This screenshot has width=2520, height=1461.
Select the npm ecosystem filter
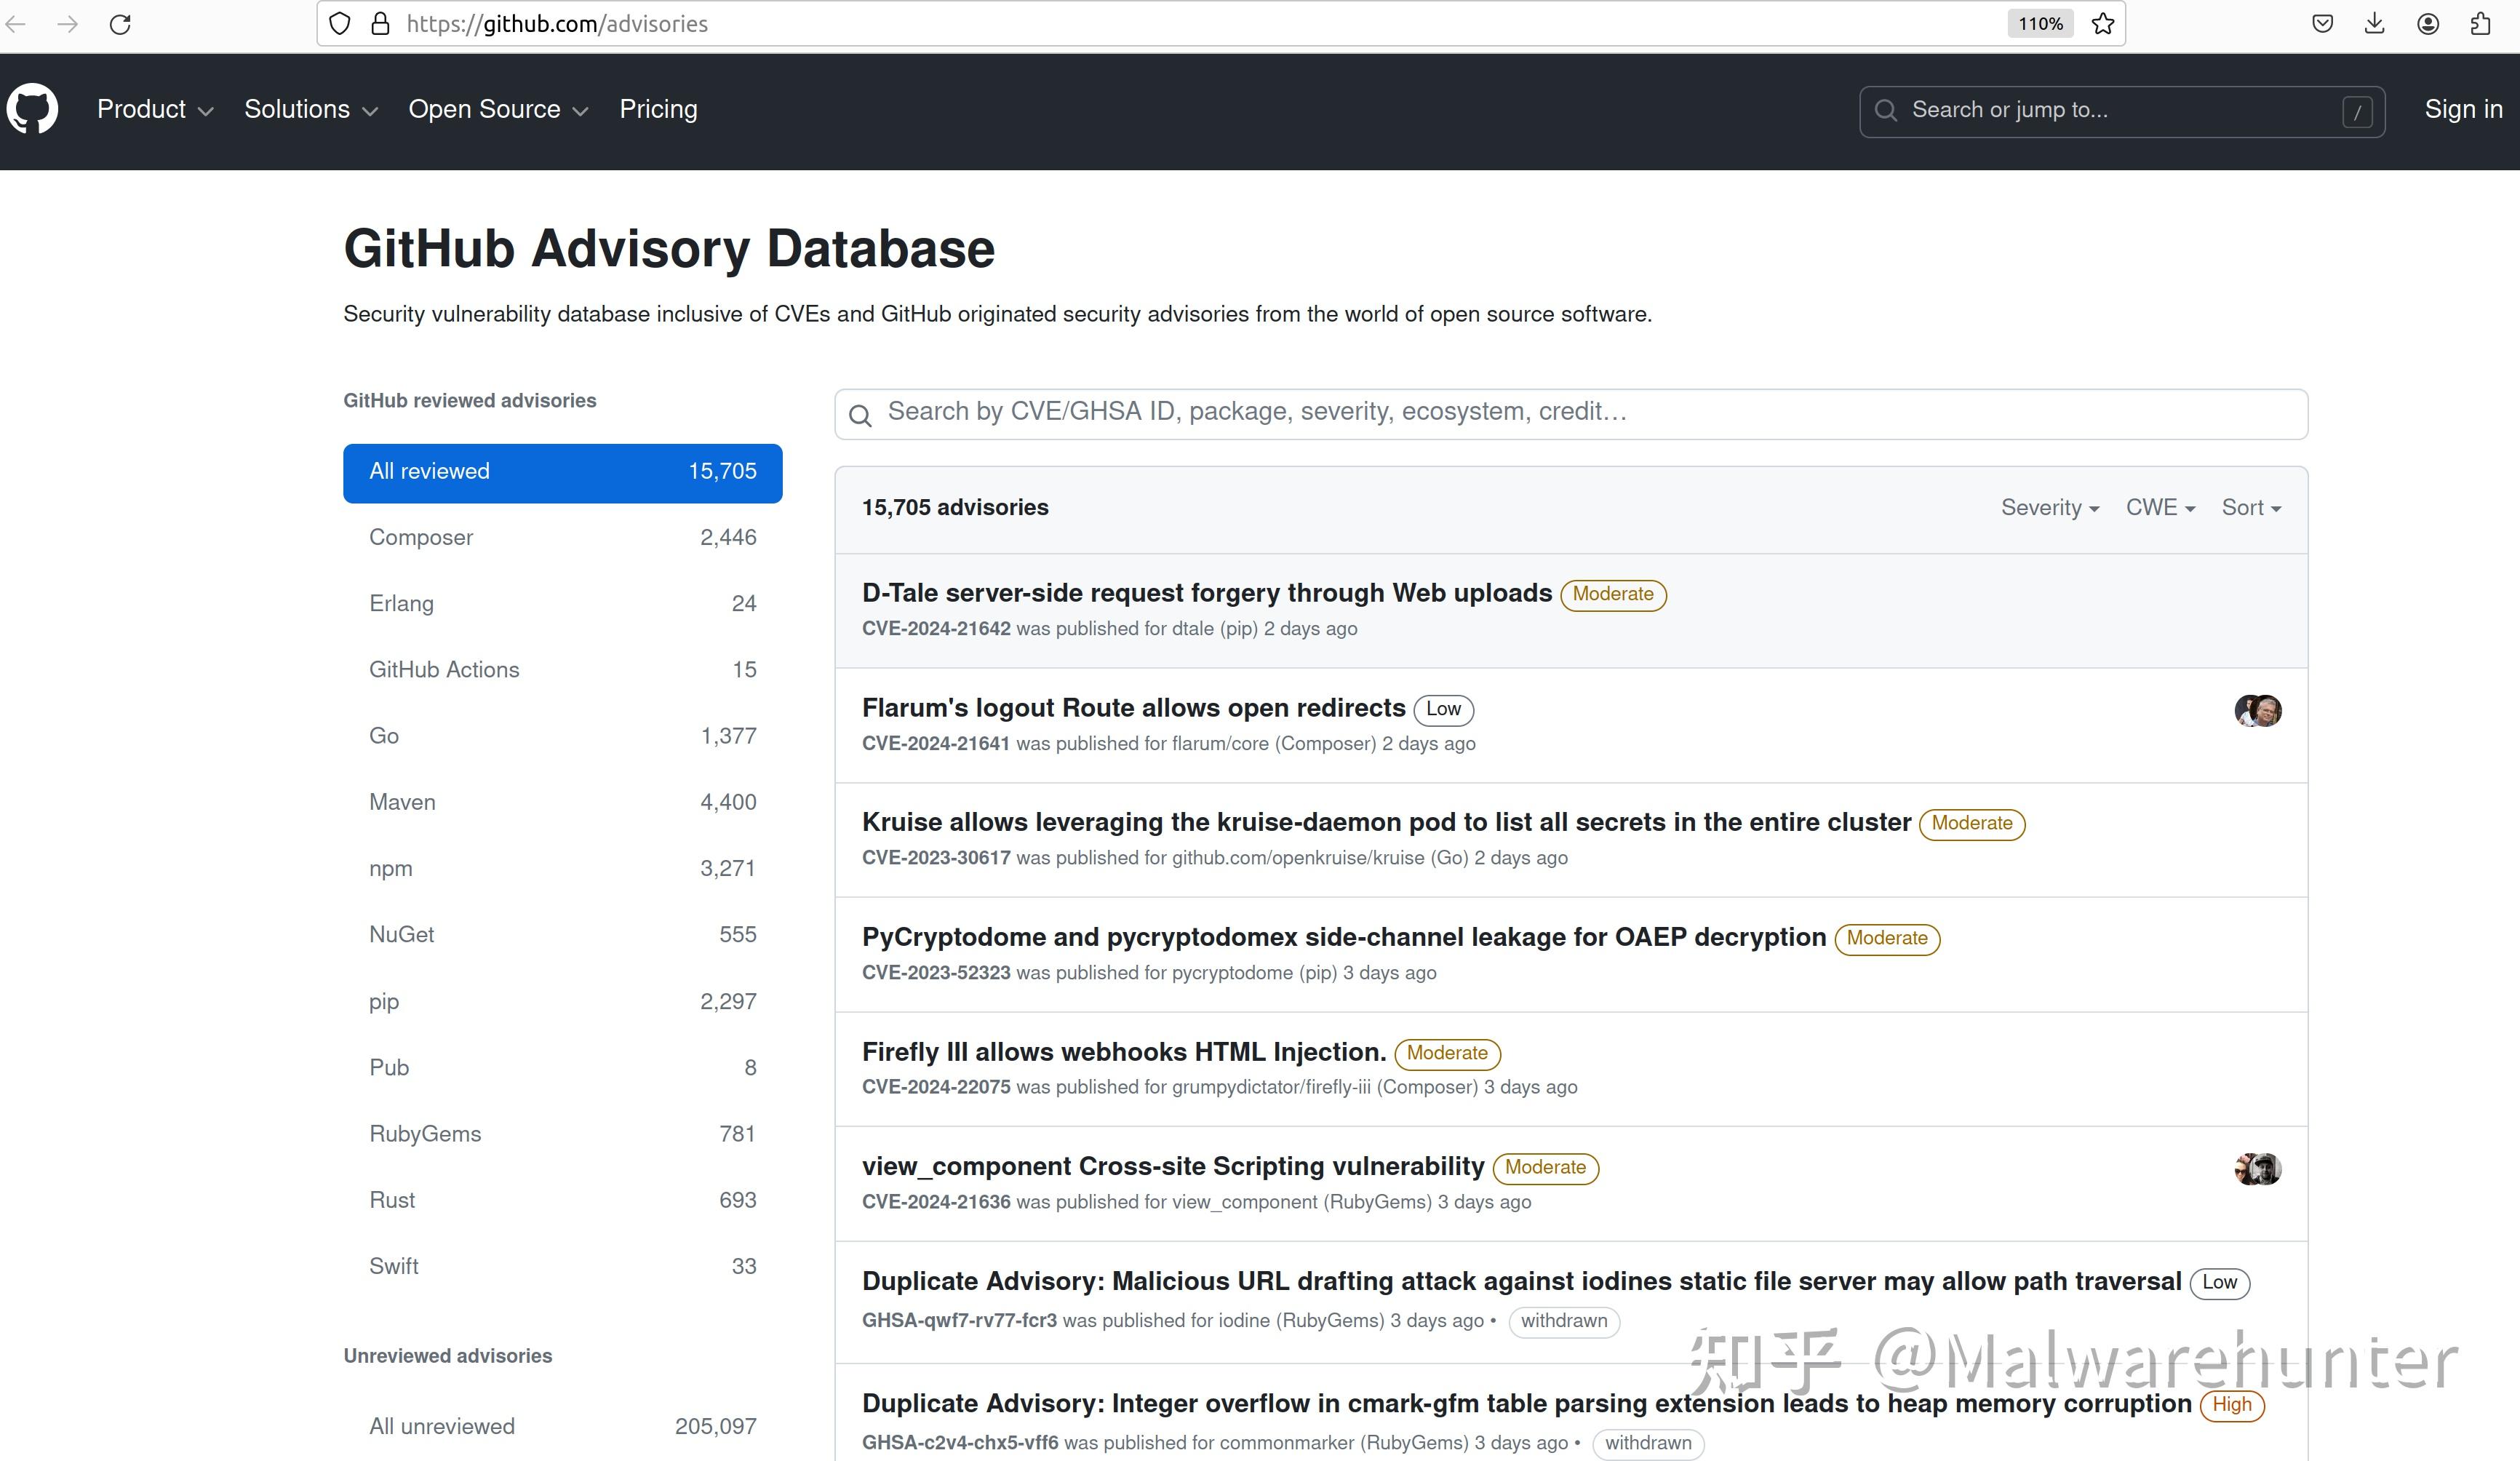click(562, 868)
